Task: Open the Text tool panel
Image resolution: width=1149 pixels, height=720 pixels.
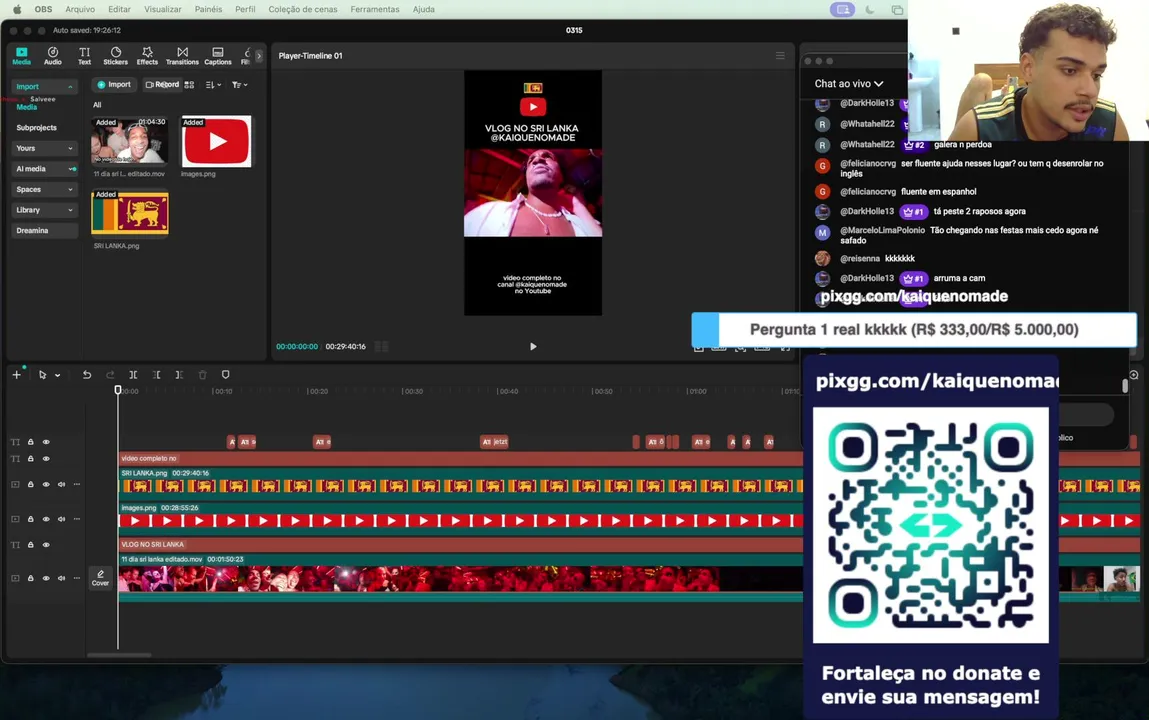Action: pos(84,56)
